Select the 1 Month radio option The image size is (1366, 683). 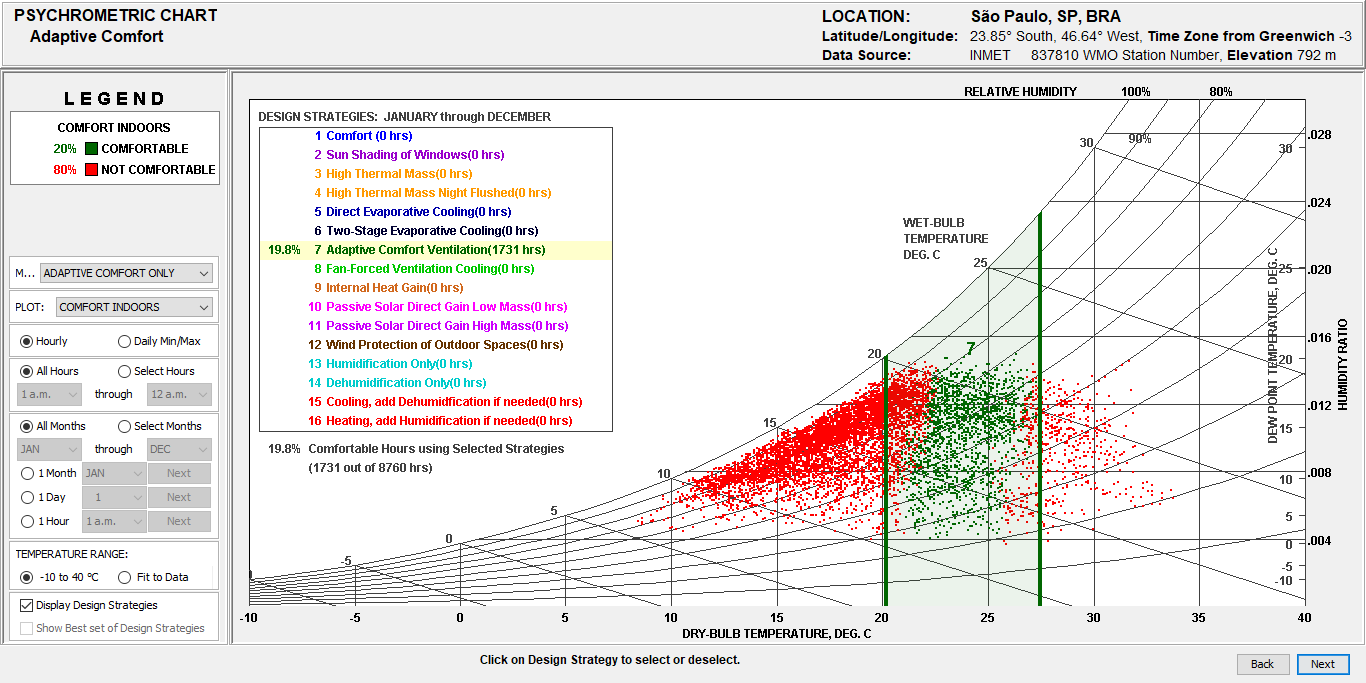(28, 473)
